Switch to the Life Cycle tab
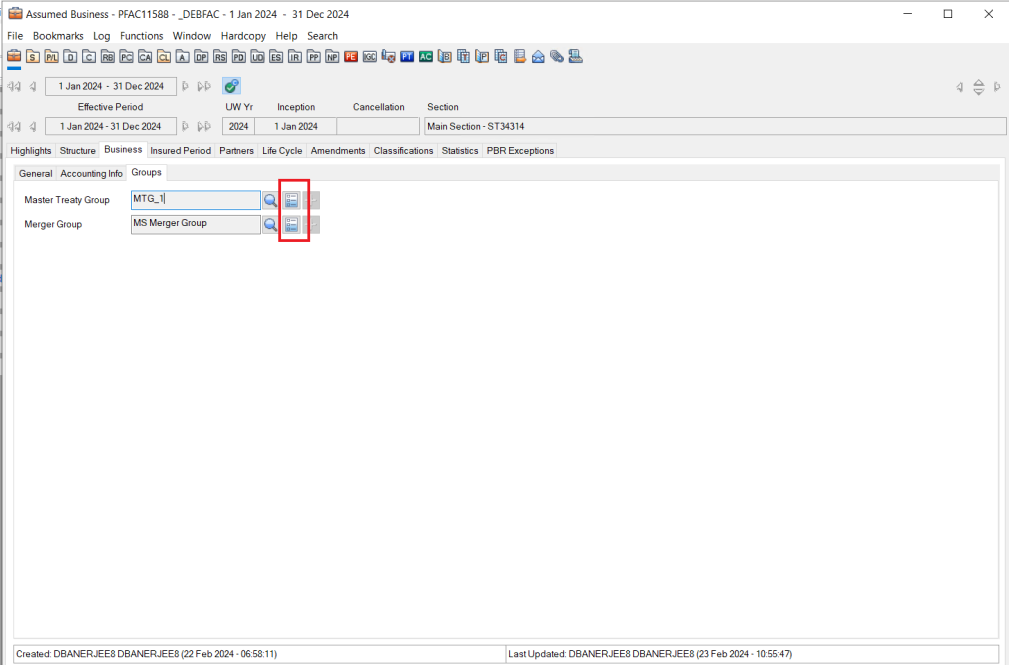Image resolution: width=1009 pixels, height=665 pixels. point(282,151)
